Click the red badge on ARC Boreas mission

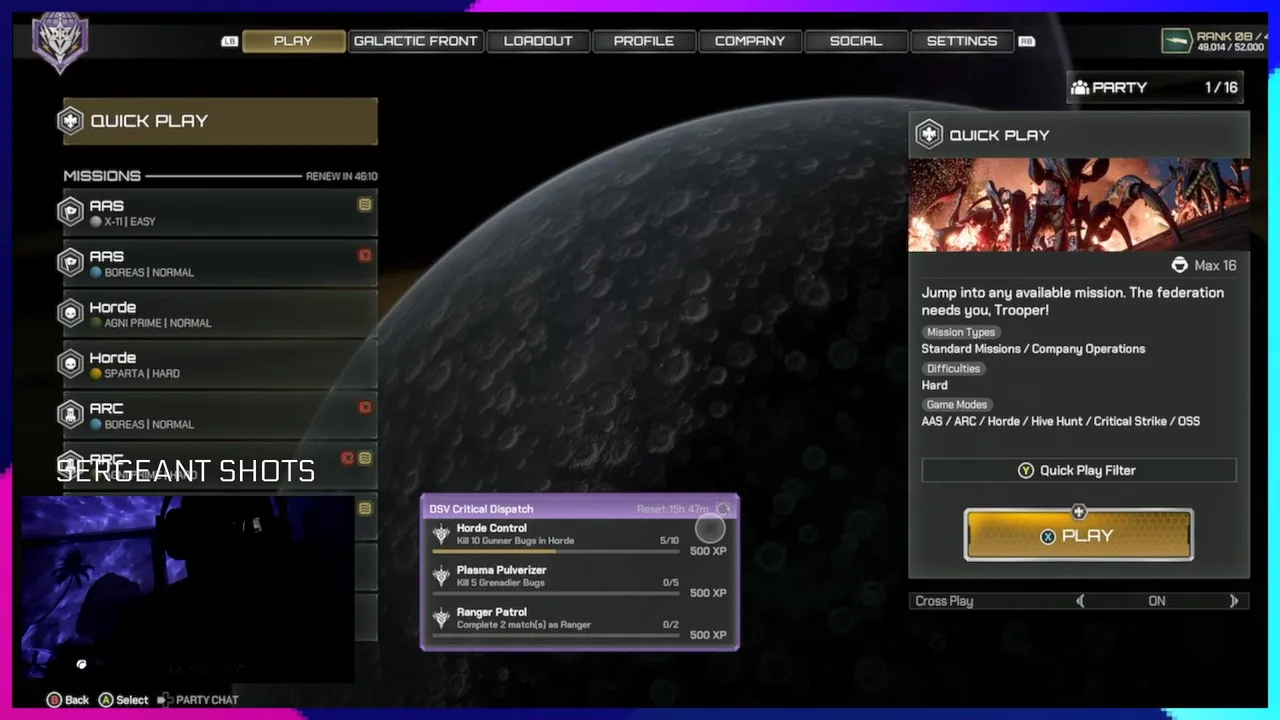[x=365, y=408]
